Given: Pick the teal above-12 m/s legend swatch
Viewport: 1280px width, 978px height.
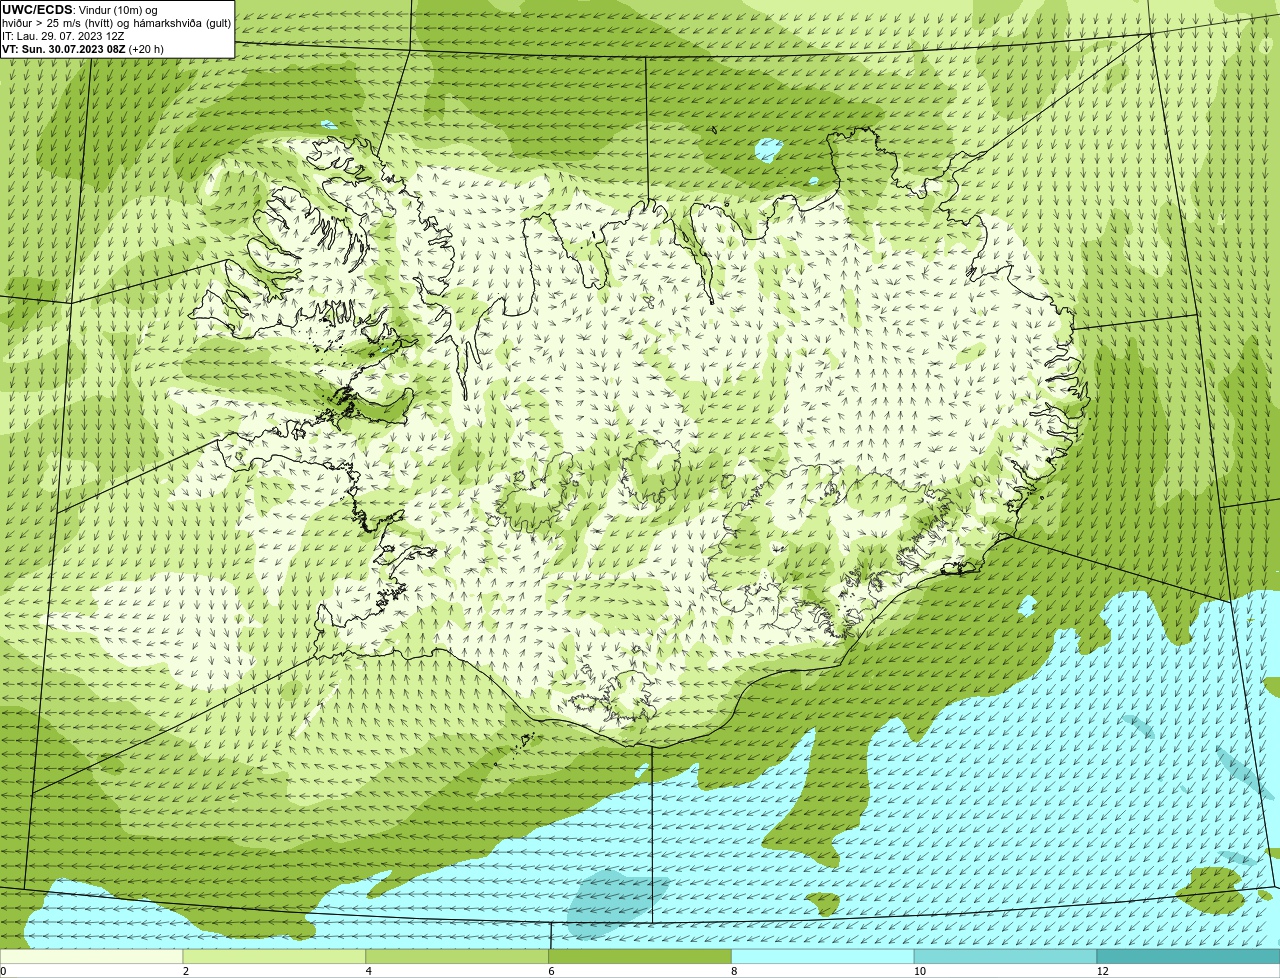Looking at the screenshot, I should (x=1188, y=957).
